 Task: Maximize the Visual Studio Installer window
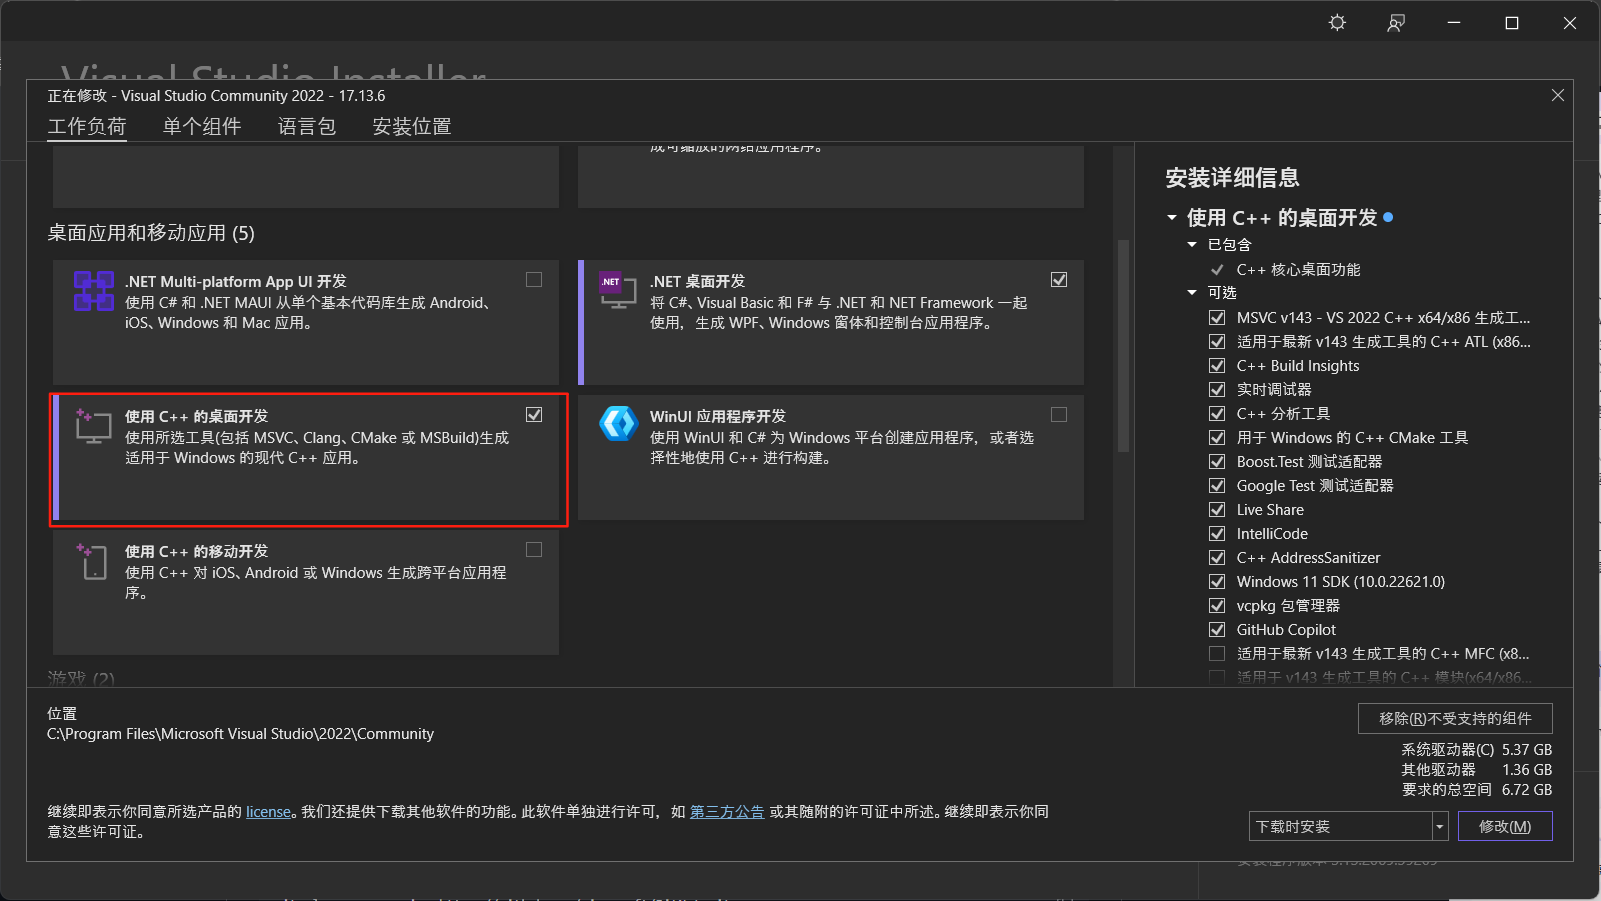pyautogui.click(x=1512, y=23)
